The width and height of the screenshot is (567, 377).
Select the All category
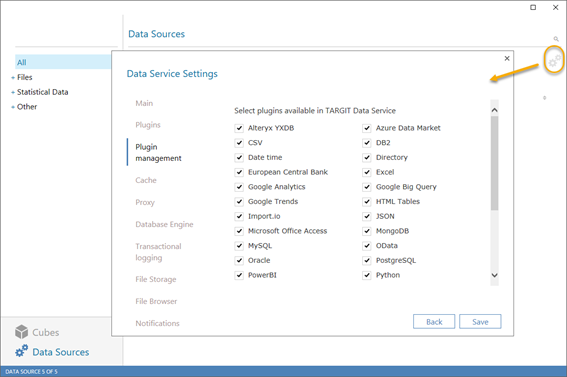pos(63,62)
